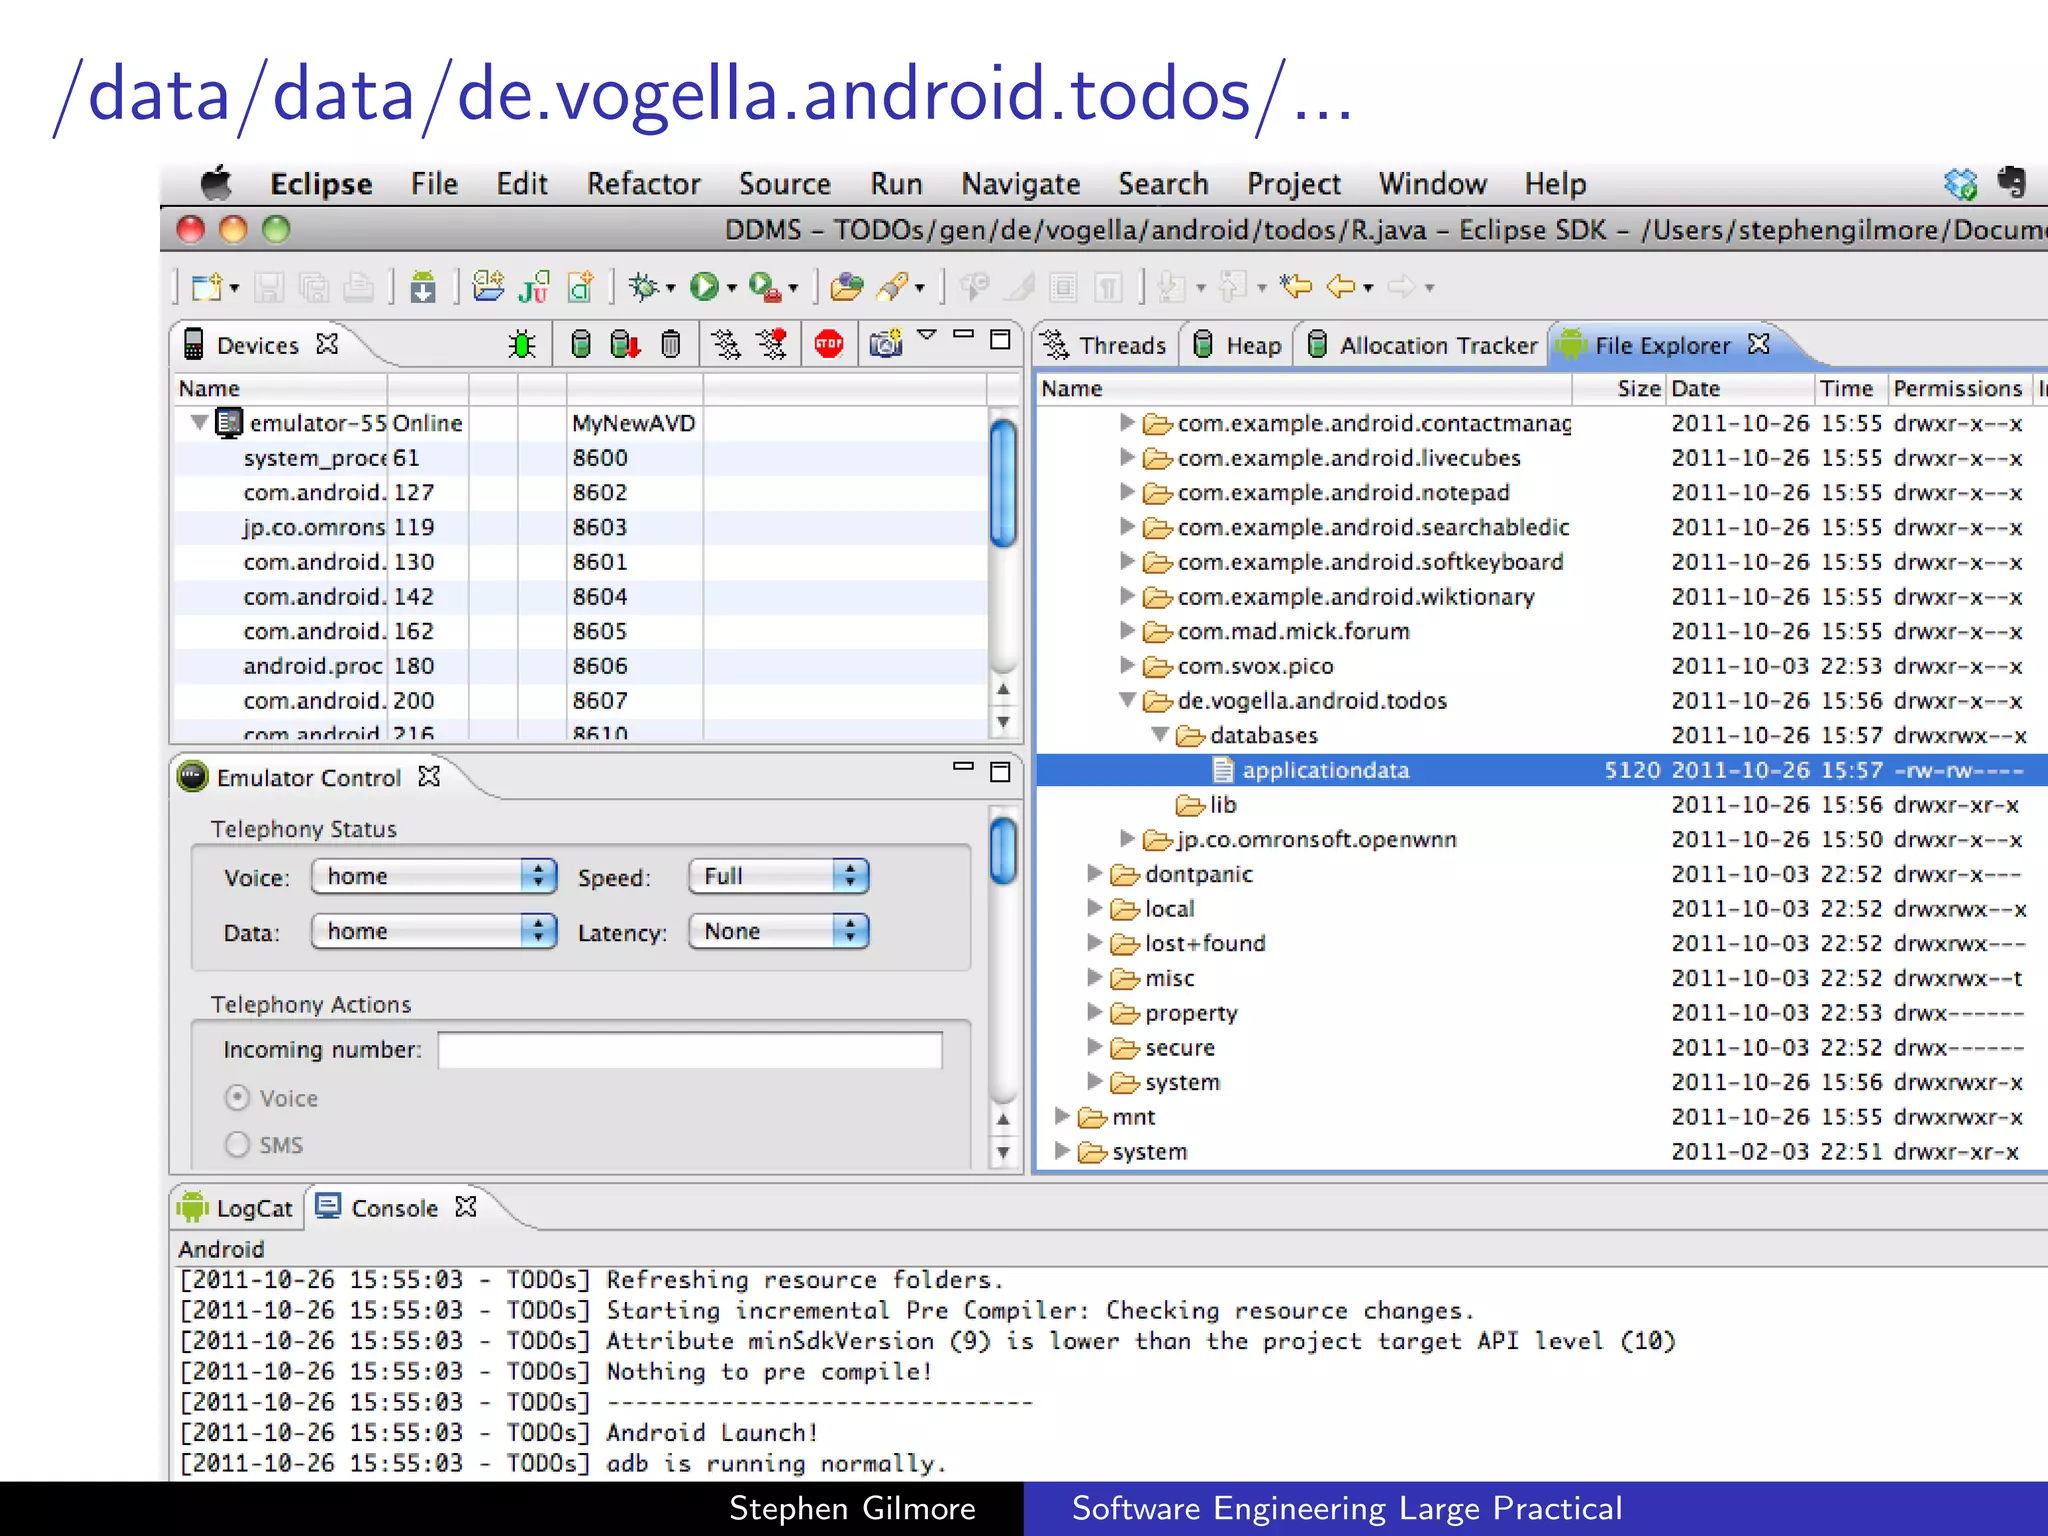
Task: Click Start Method Profiling icon with red dot
Action: (x=772, y=344)
